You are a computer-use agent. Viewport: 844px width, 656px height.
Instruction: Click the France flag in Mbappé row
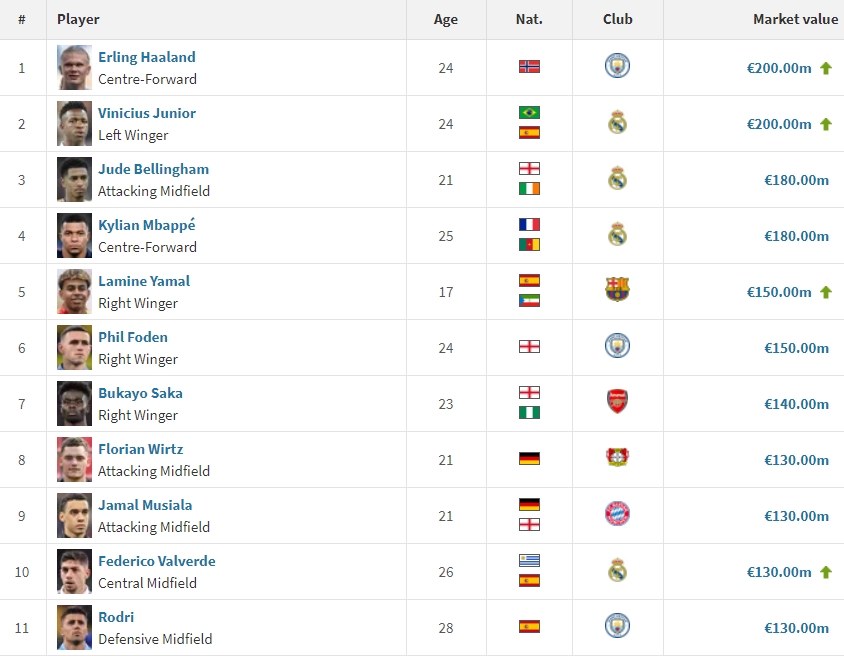(529, 224)
